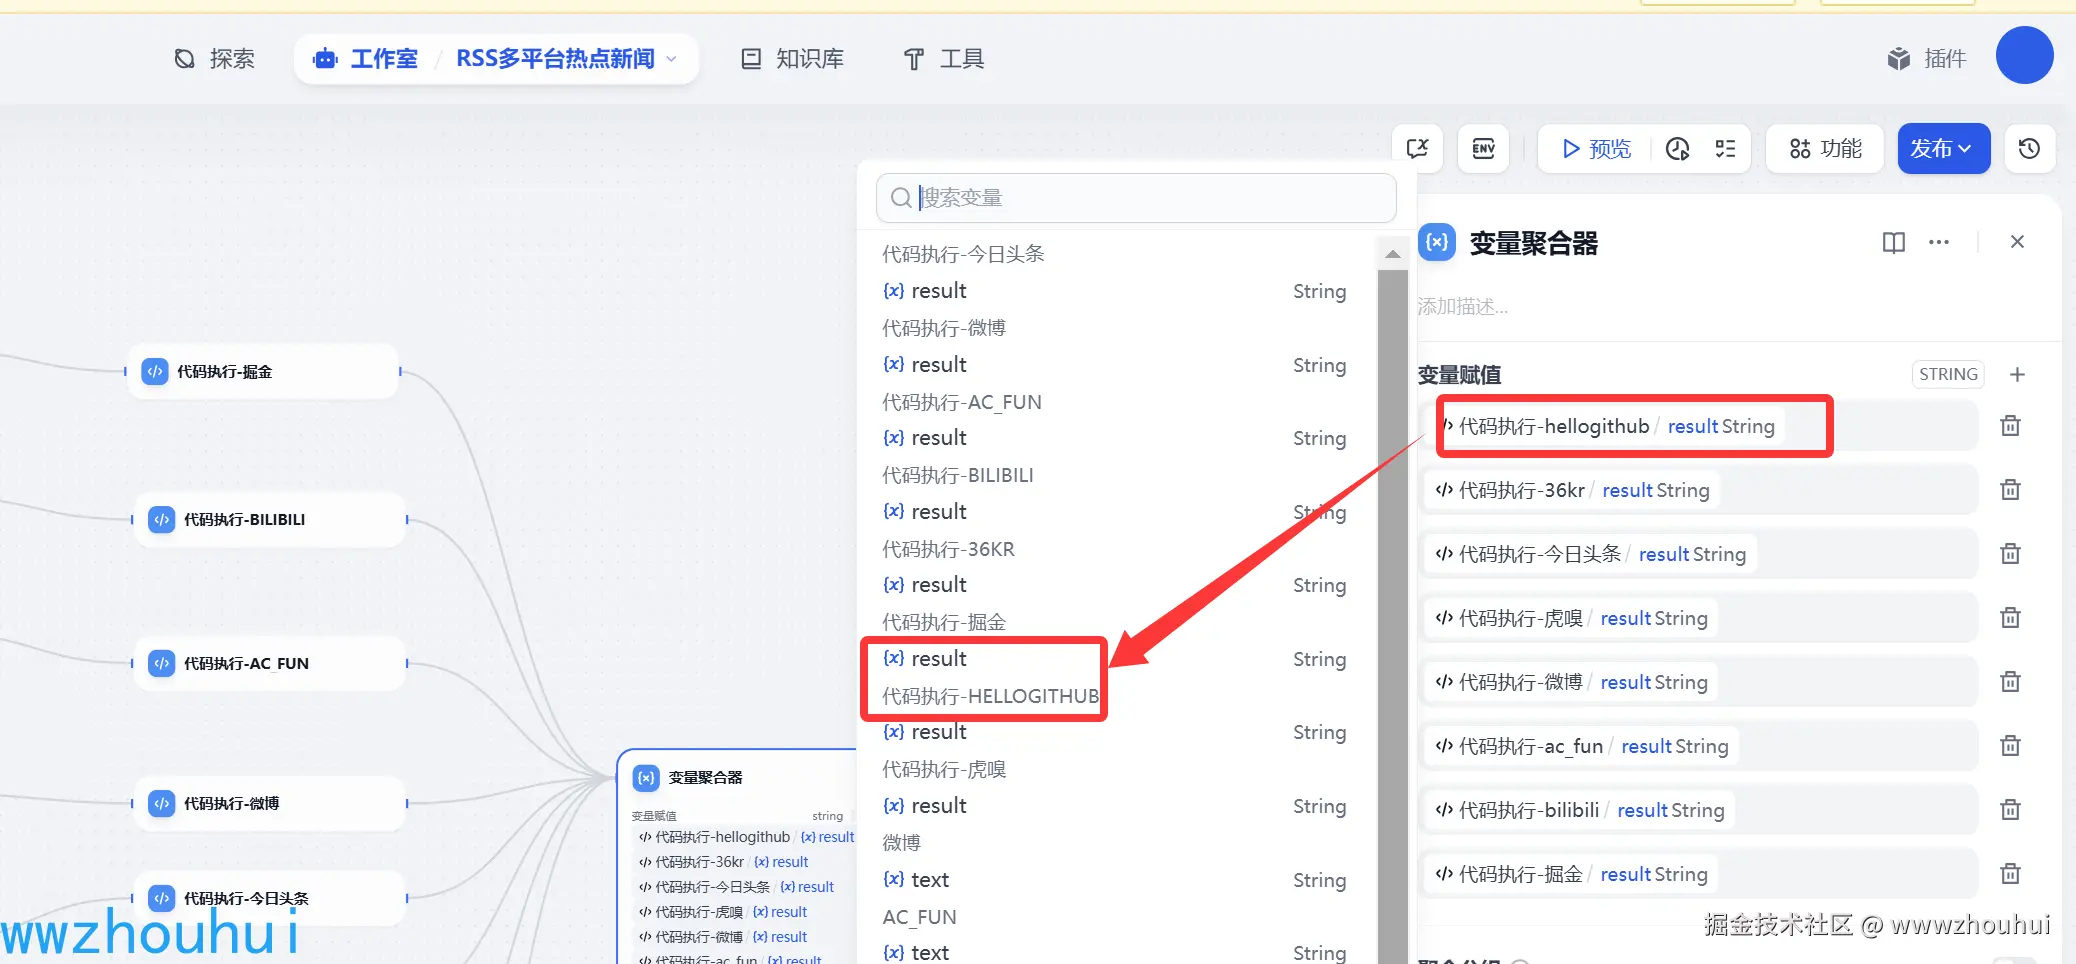
Task: Open the panel book/help icon
Action: [x=1893, y=242]
